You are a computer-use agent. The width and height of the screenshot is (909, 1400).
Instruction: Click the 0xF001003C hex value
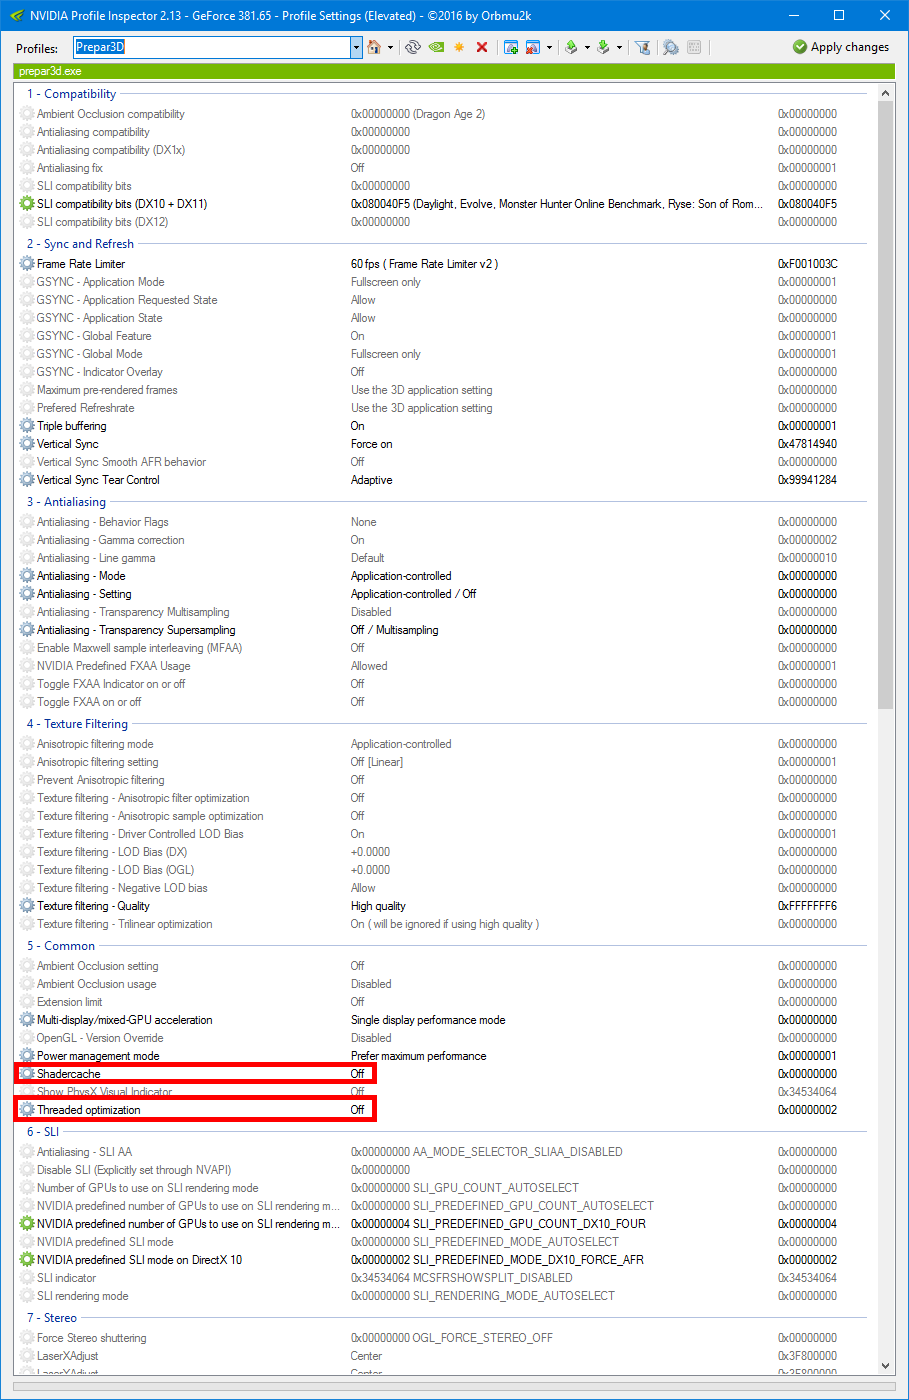pos(808,264)
